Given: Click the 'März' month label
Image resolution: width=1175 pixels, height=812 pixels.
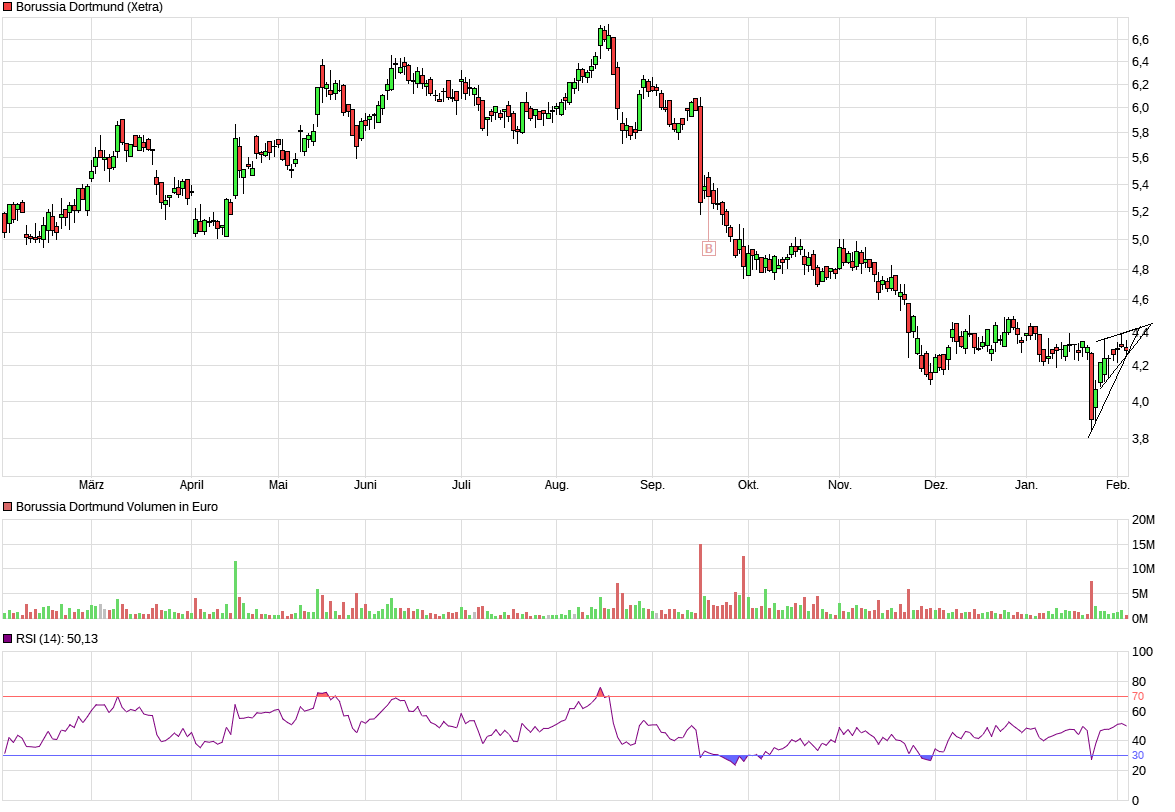Looking at the screenshot, I should (91, 485).
